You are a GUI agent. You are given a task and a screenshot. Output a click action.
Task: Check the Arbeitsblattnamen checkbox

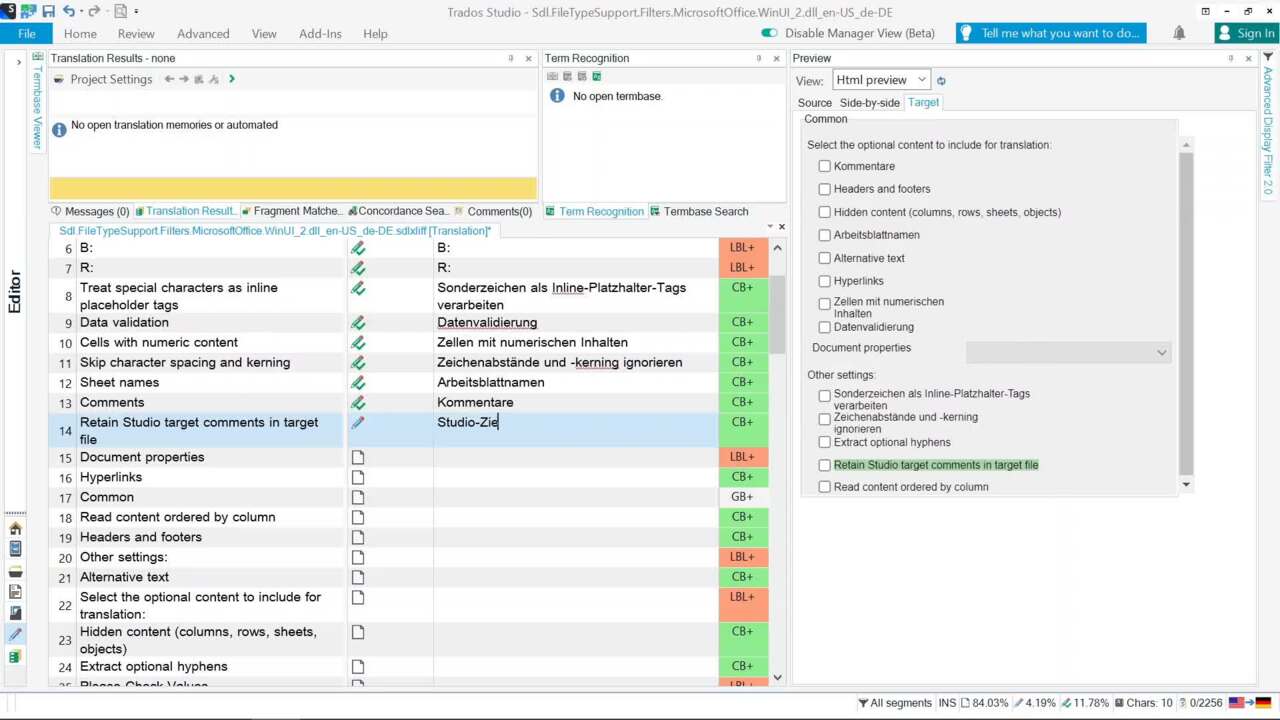(824, 235)
